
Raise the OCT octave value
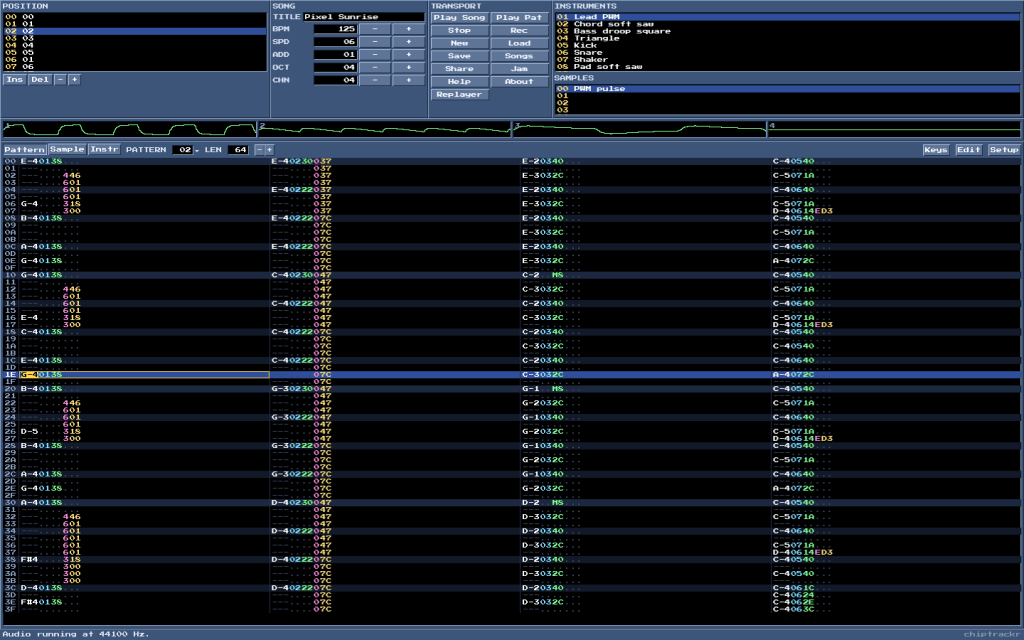click(409, 67)
